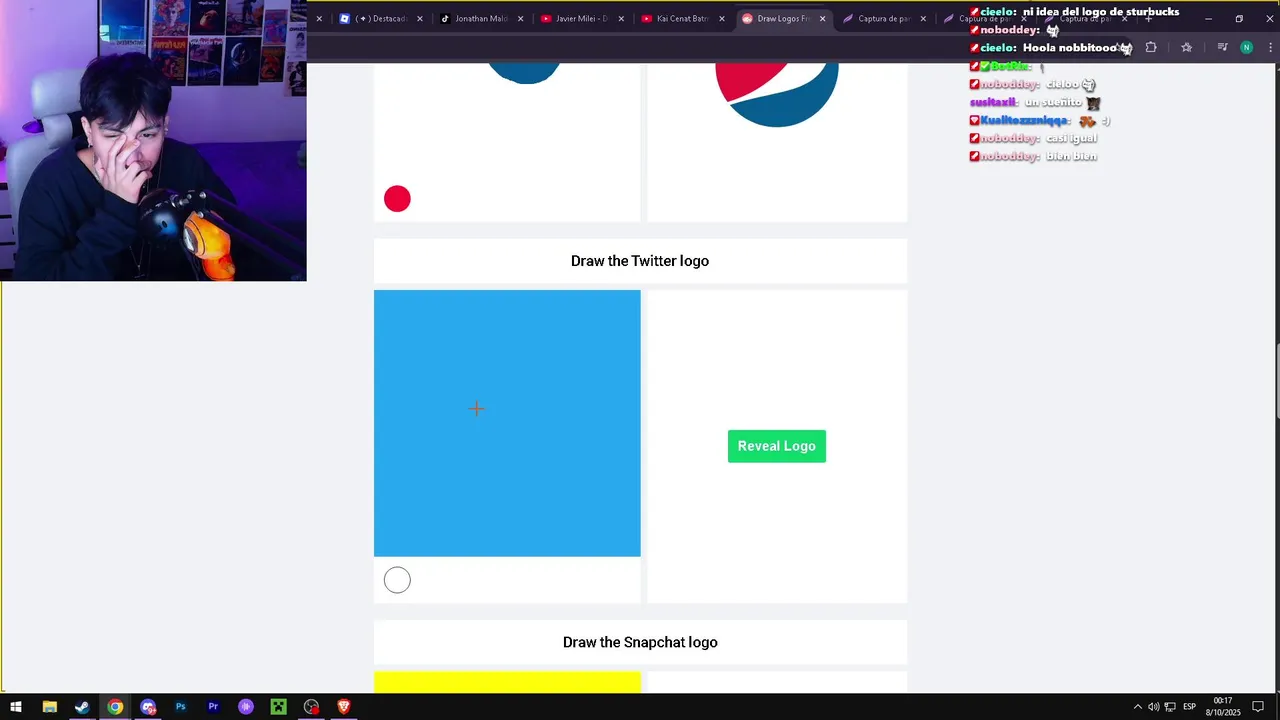Screen dimensions: 1280x720
Task: Bookmark this page with the star icon
Action: (x=1186, y=47)
